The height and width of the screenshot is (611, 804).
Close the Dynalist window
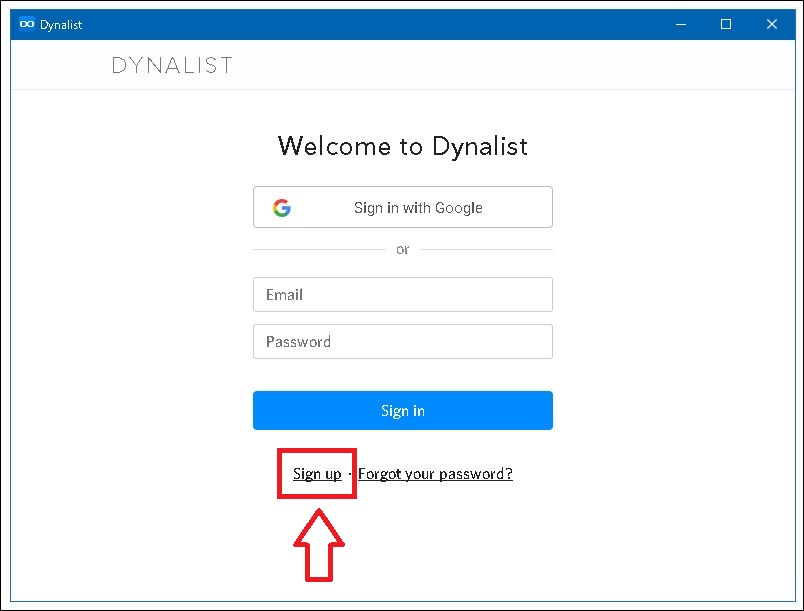coord(772,24)
